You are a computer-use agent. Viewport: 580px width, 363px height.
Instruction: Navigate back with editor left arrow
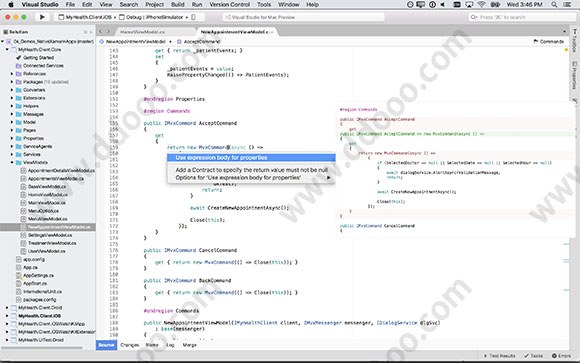(101, 32)
